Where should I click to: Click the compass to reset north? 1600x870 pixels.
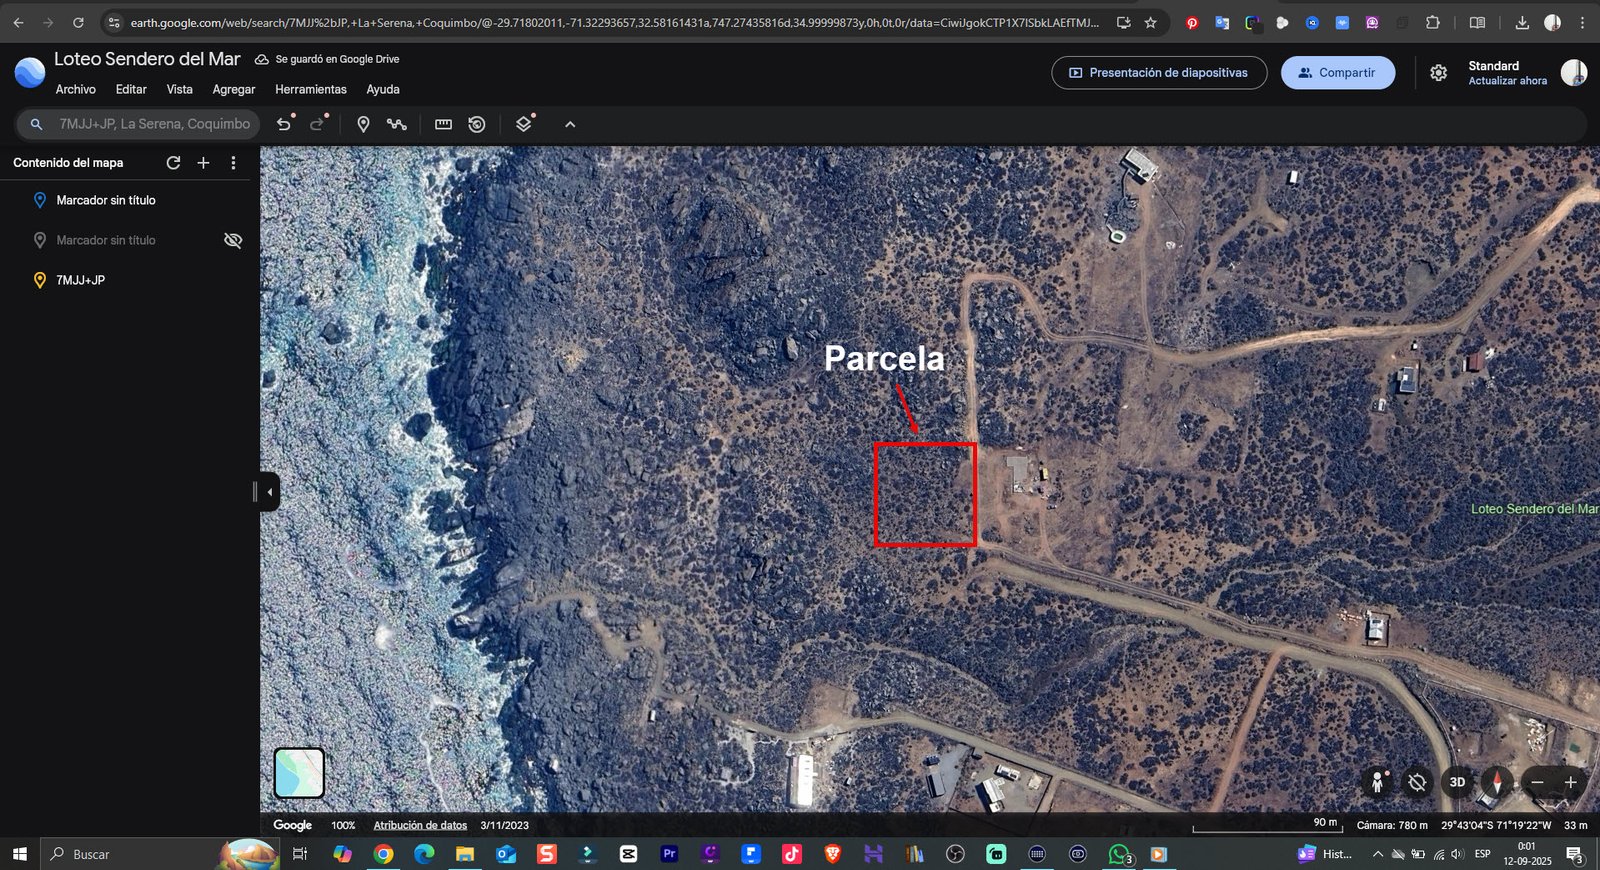pos(1497,782)
